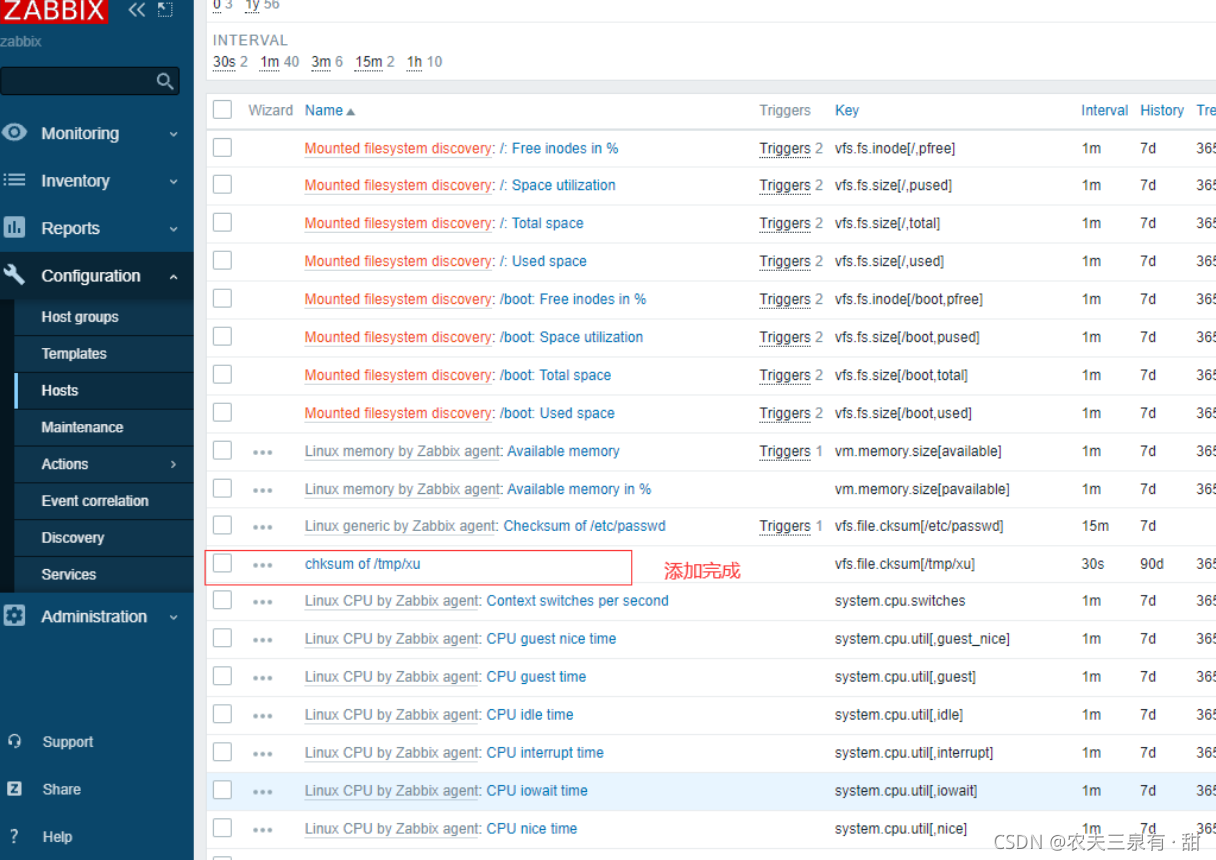Check the /: Space utilization row

222,184
